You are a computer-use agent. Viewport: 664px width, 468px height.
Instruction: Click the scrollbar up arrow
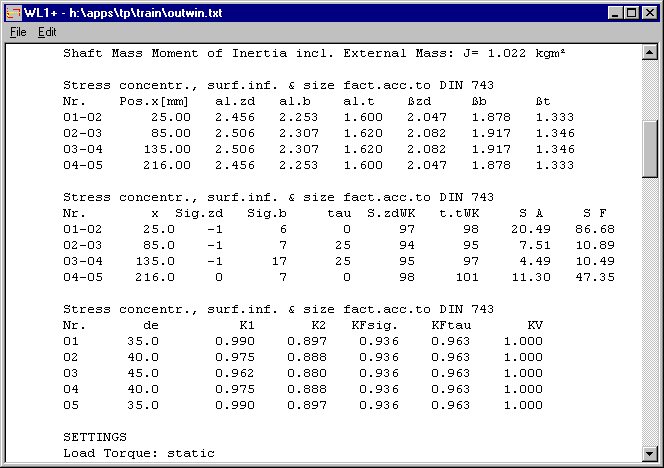pyautogui.click(x=649, y=51)
